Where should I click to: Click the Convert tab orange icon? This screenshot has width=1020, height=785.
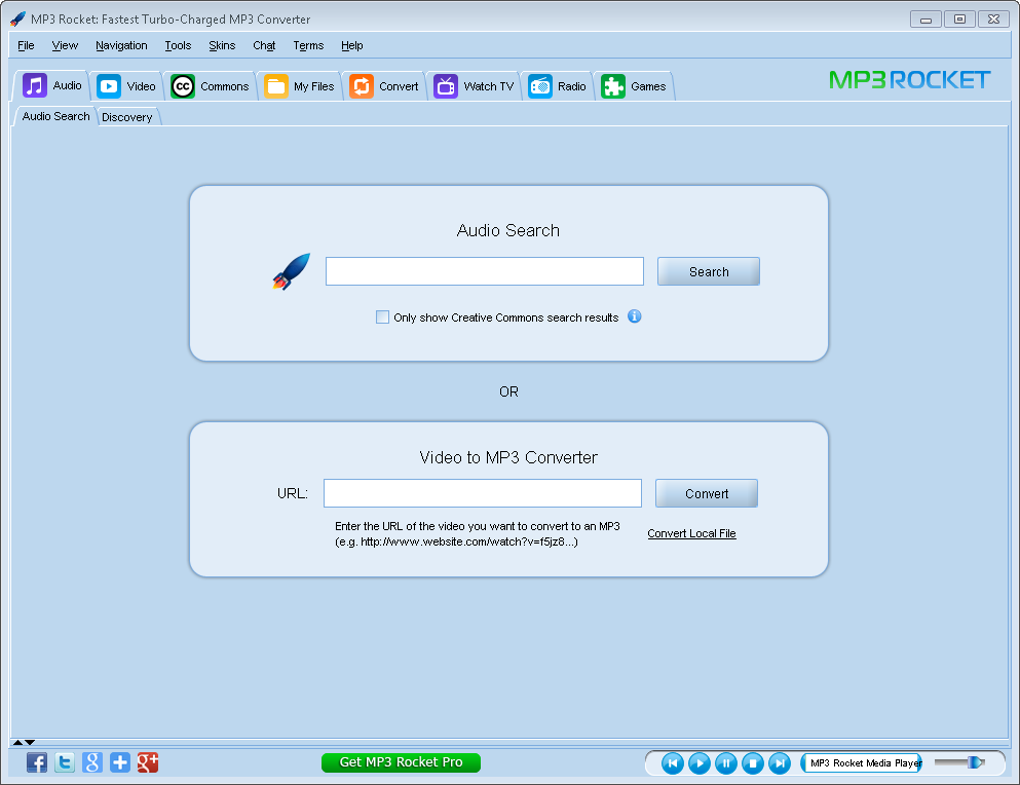[362, 86]
